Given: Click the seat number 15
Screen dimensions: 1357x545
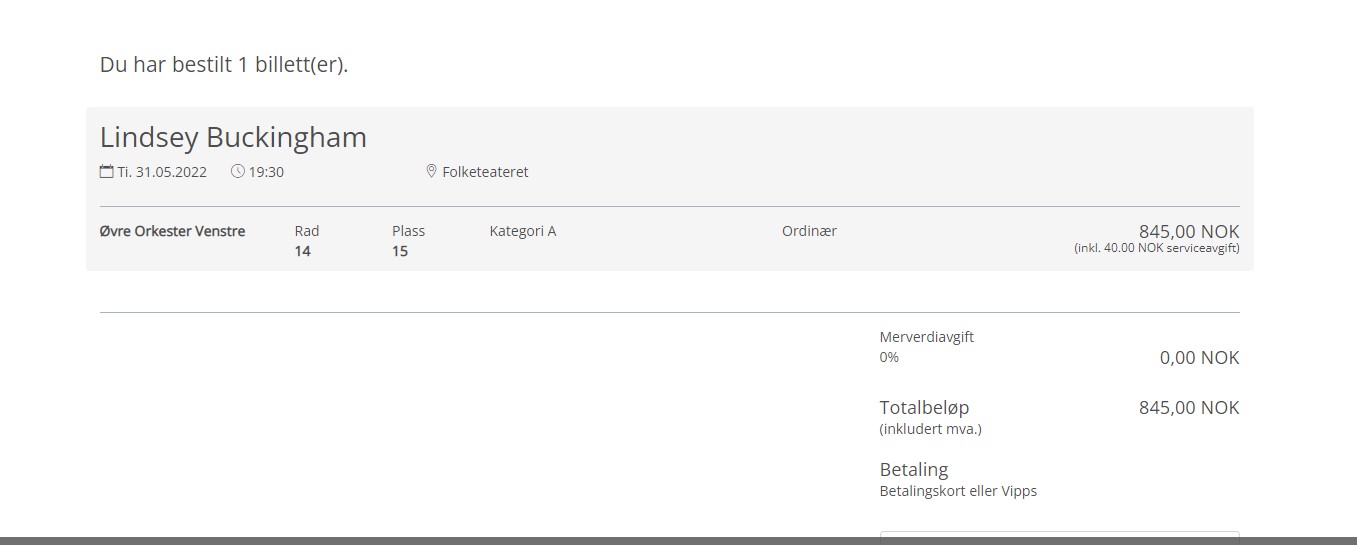Looking at the screenshot, I should (x=400, y=251).
